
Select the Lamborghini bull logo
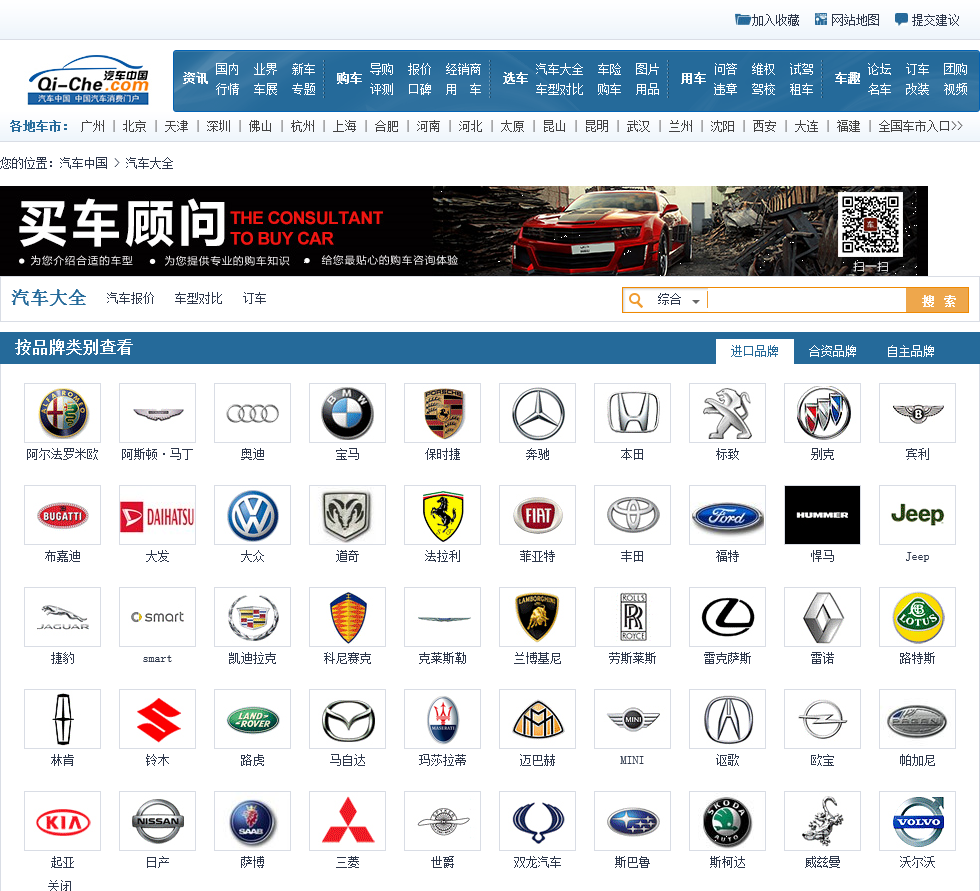538,617
